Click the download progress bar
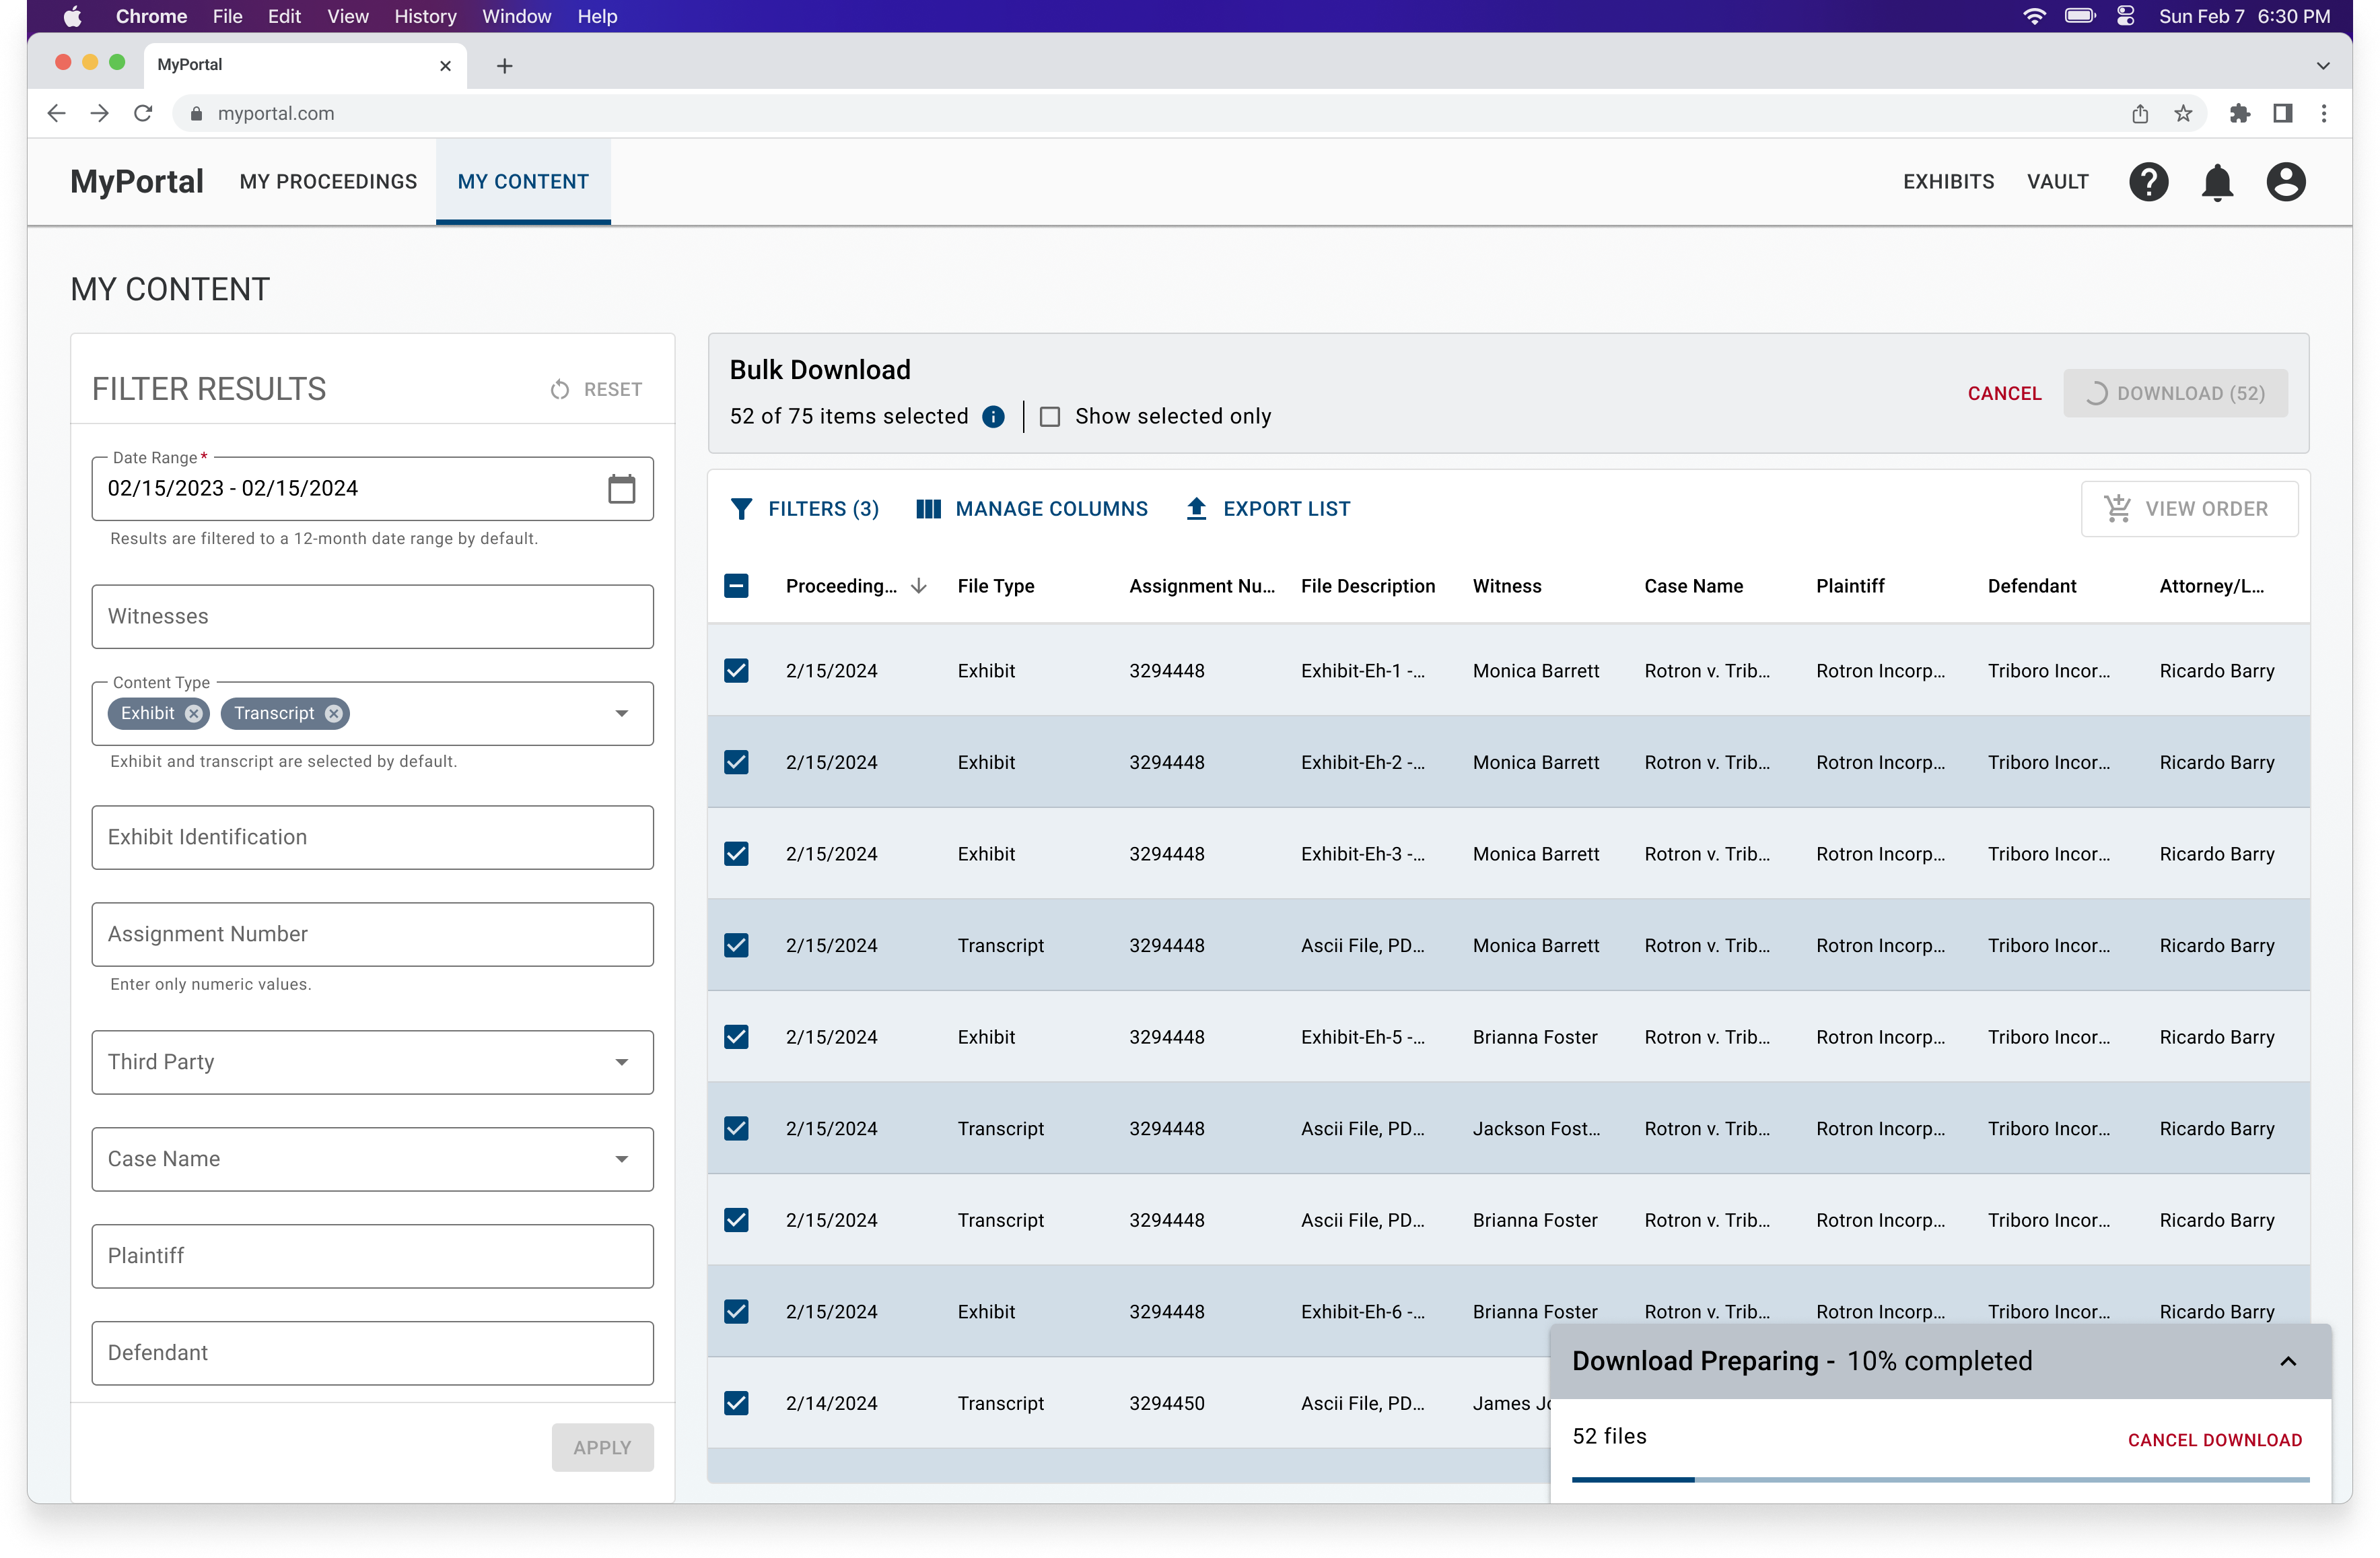Image resolution: width=2380 pixels, height=1558 pixels. click(1940, 1479)
